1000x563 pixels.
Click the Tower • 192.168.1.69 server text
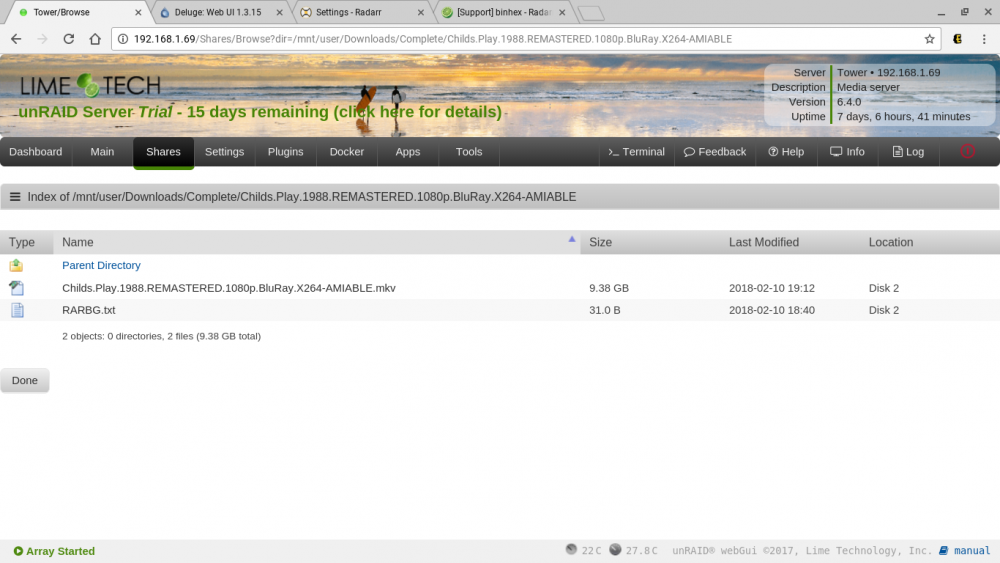[888, 73]
